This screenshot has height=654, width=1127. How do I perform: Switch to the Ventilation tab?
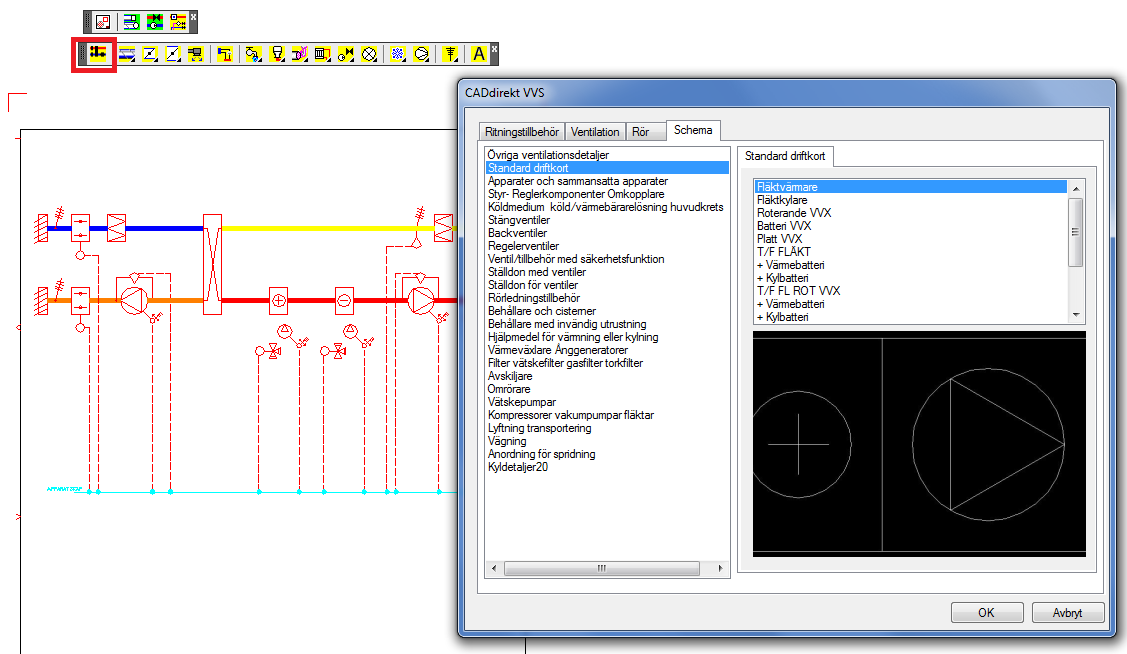tap(595, 132)
